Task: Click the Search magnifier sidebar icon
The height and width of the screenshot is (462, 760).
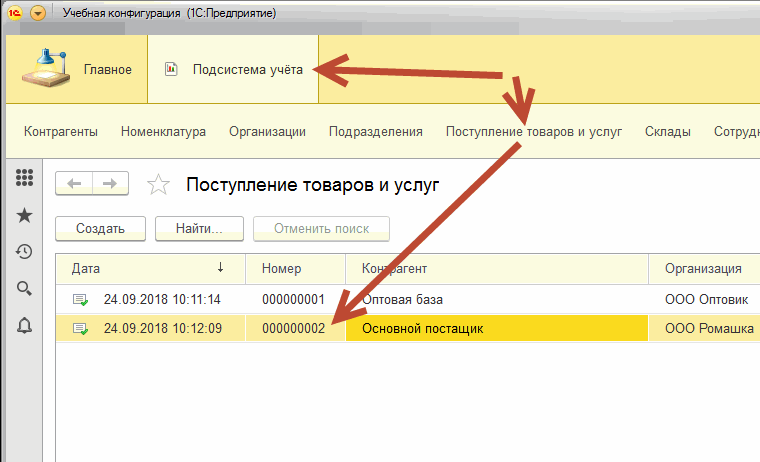Action: pos(25,289)
